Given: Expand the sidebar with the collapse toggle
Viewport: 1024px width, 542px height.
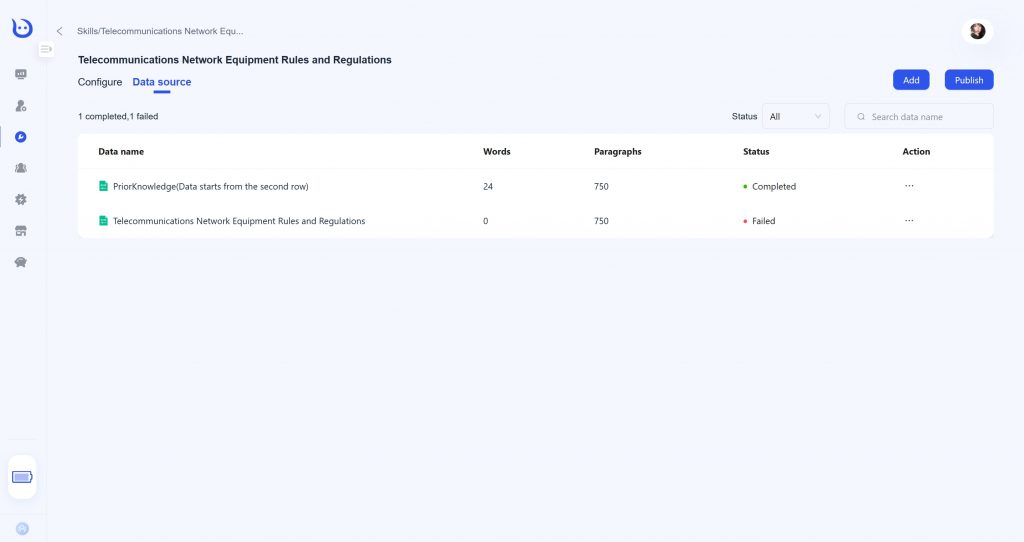Looking at the screenshot, I should [x=46, y=49].
